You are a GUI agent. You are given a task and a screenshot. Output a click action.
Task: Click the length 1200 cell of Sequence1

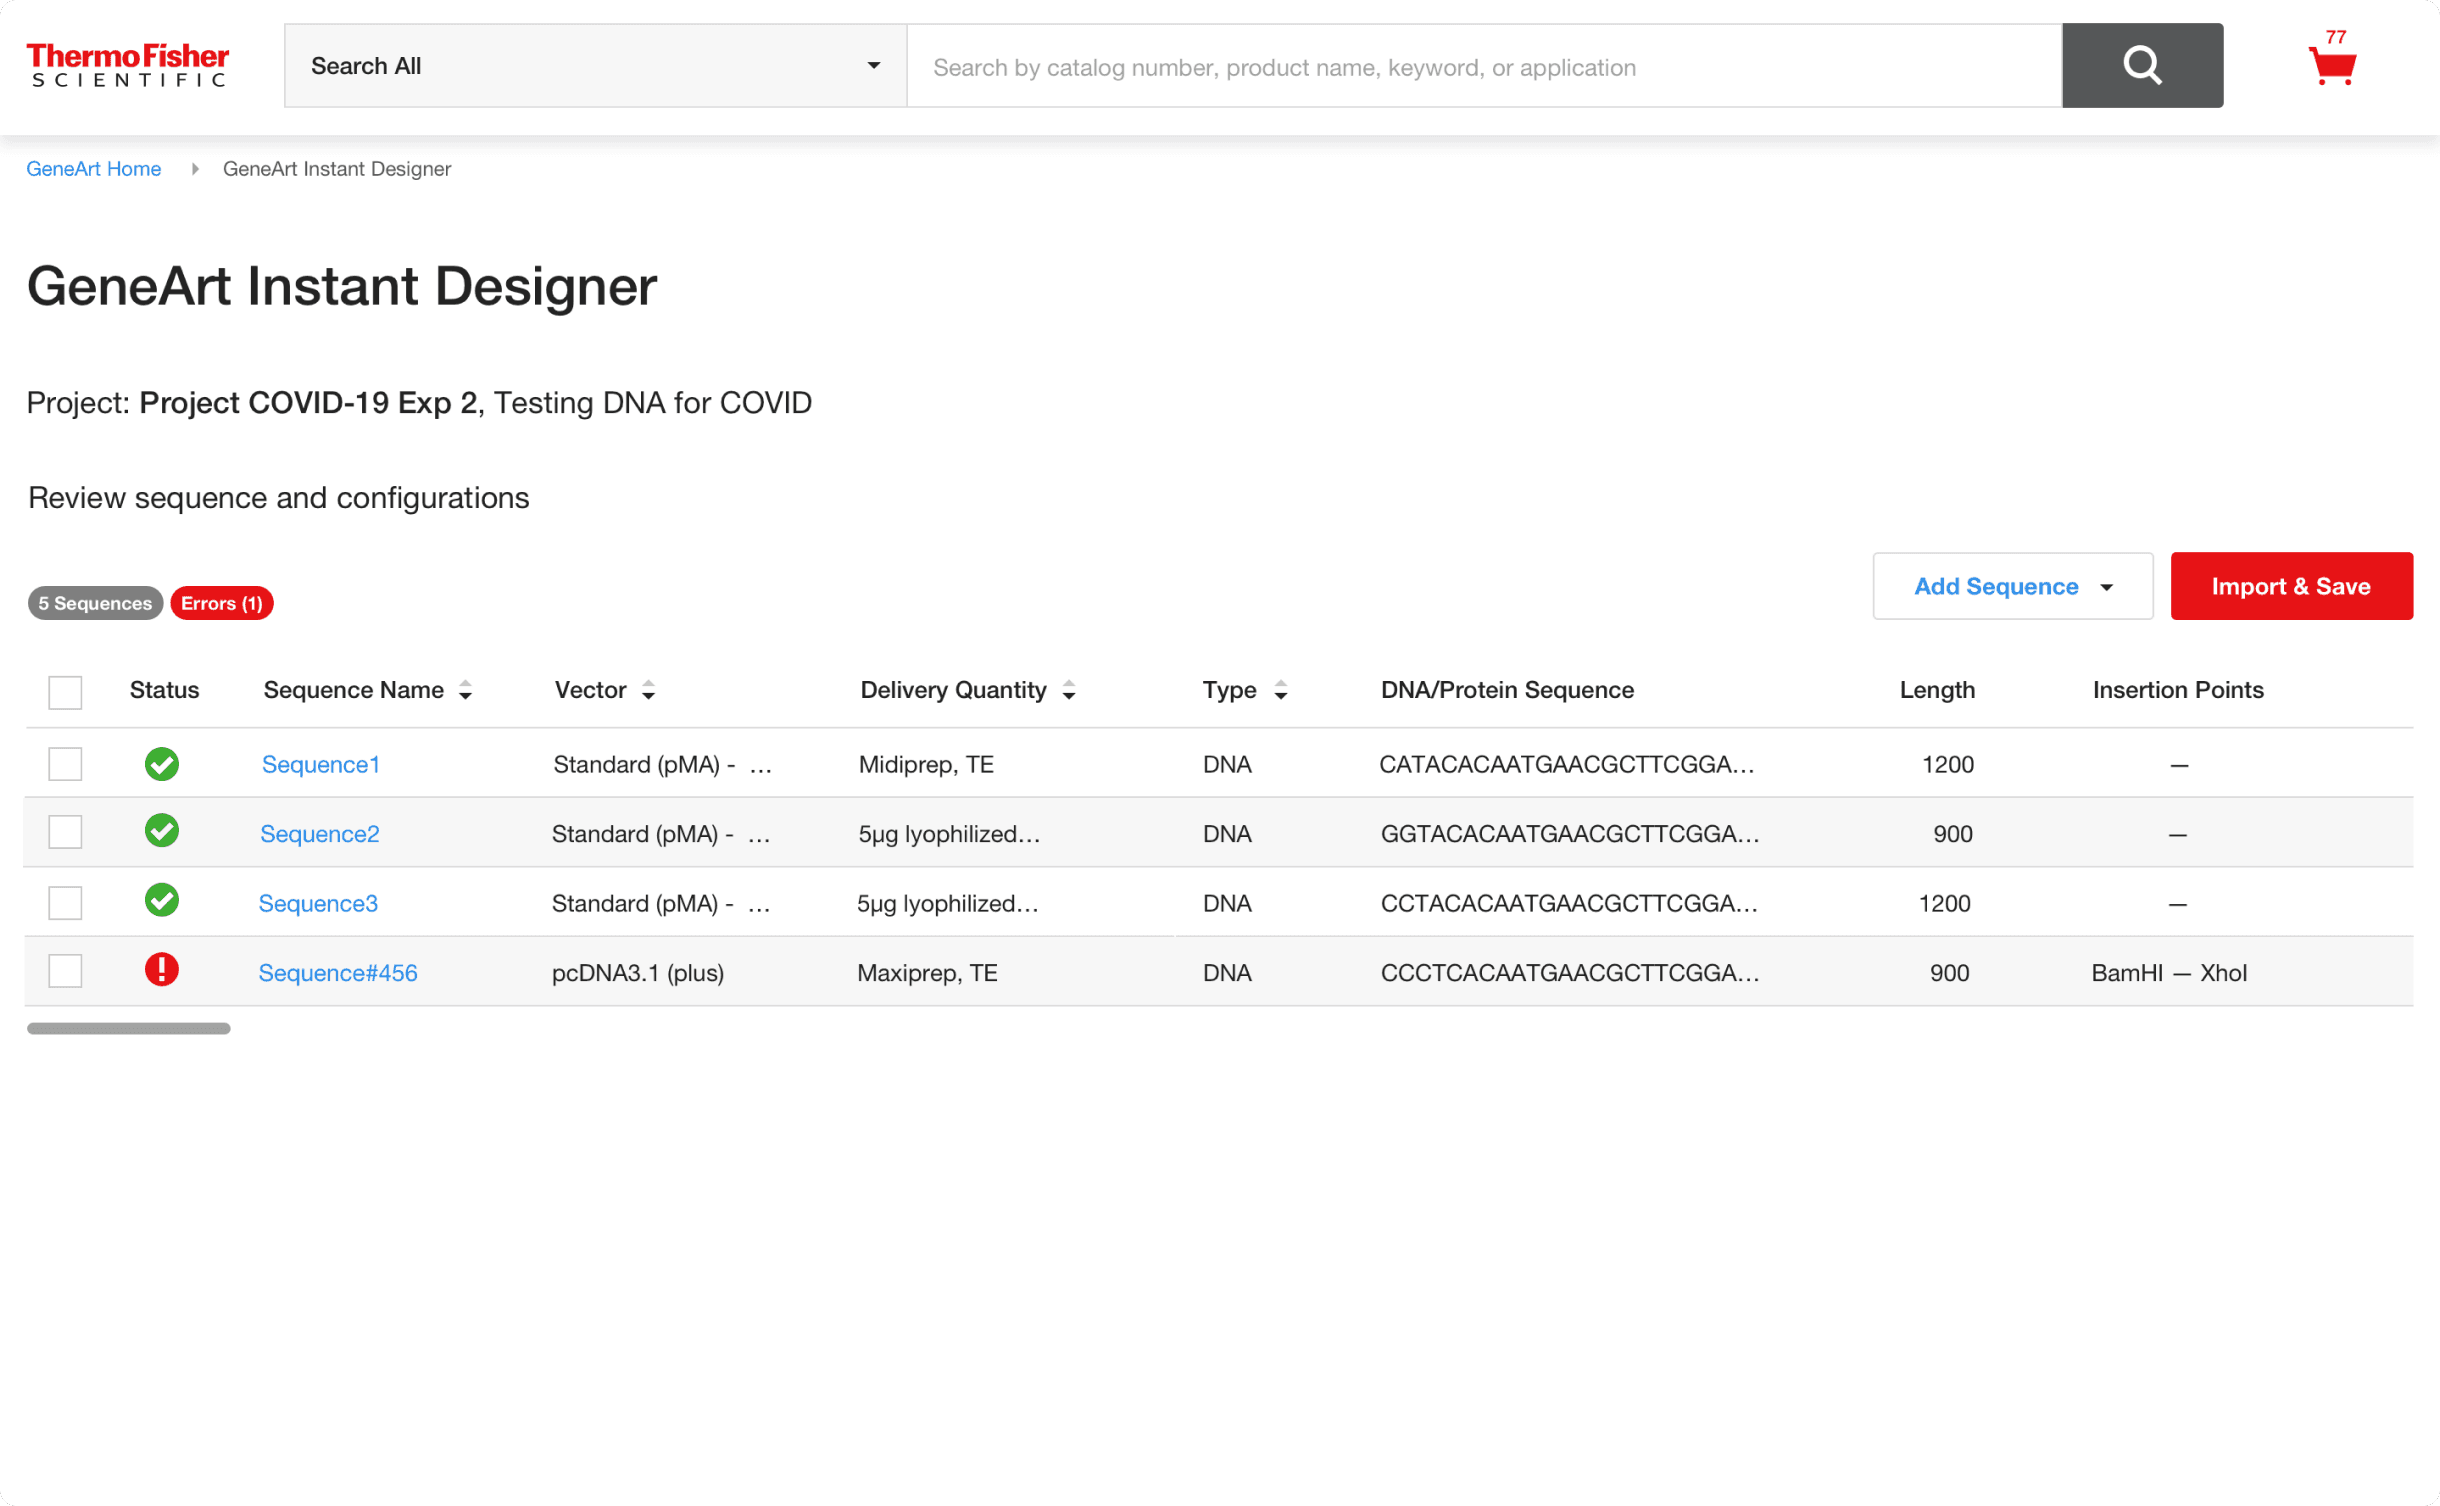point(1947,765)
